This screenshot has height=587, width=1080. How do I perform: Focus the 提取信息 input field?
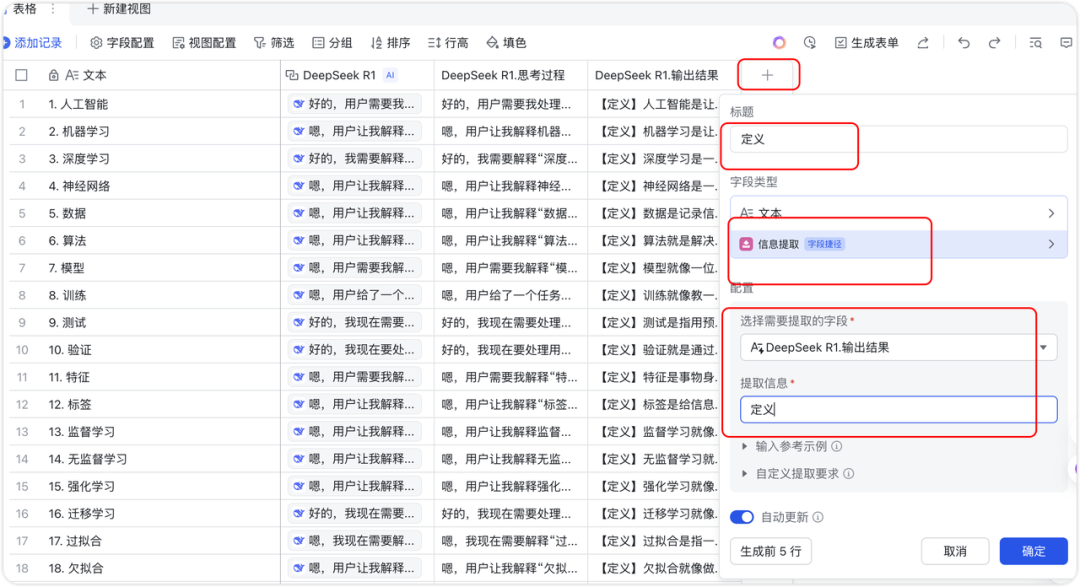pyautogui.click(x=898, y=409)
